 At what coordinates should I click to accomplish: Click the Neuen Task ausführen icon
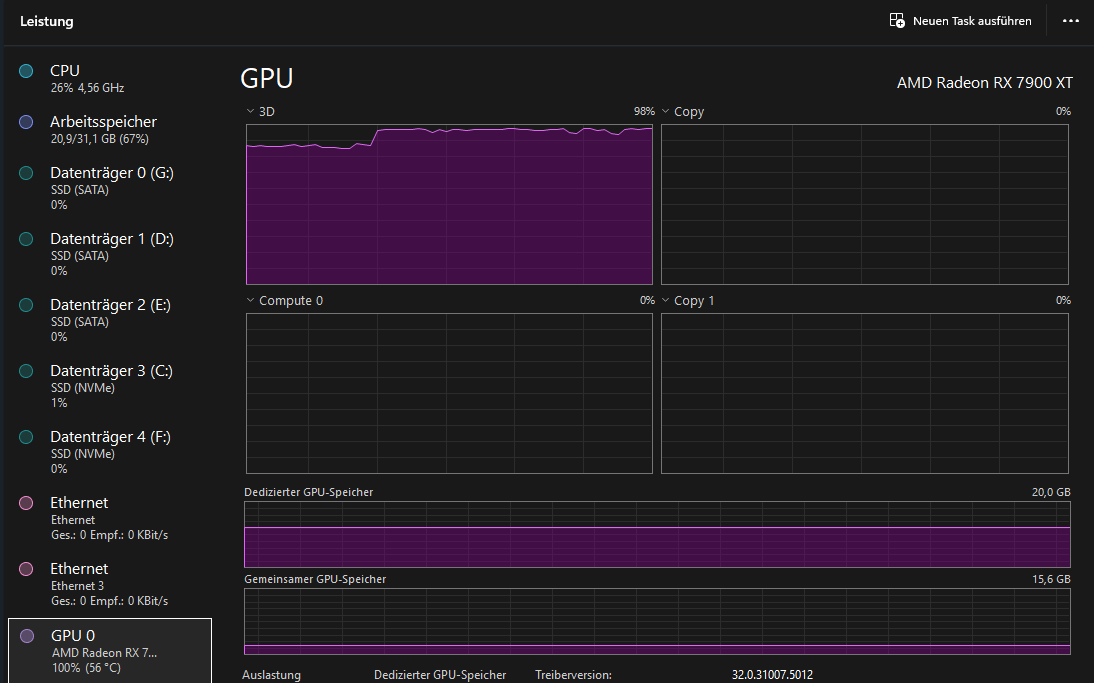coord(897,20)
